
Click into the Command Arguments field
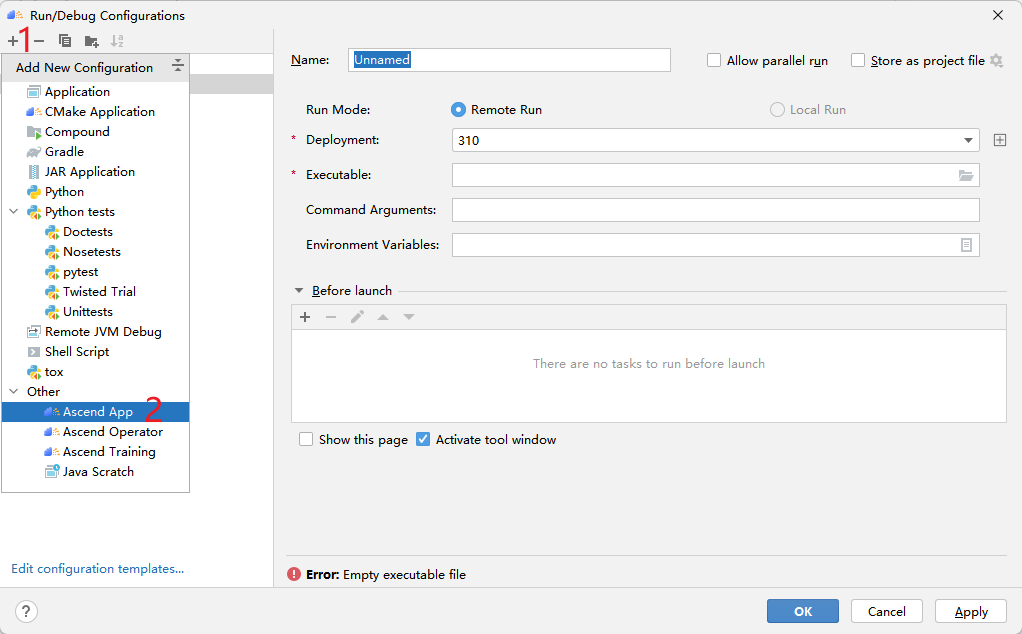pyautogui.click(x=715, y=210)
